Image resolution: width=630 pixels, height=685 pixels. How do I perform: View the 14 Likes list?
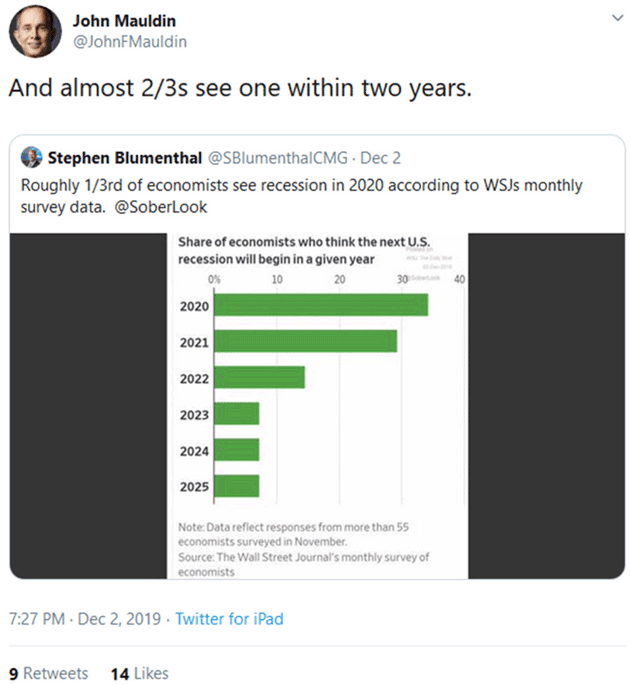[x=140, y=673]
